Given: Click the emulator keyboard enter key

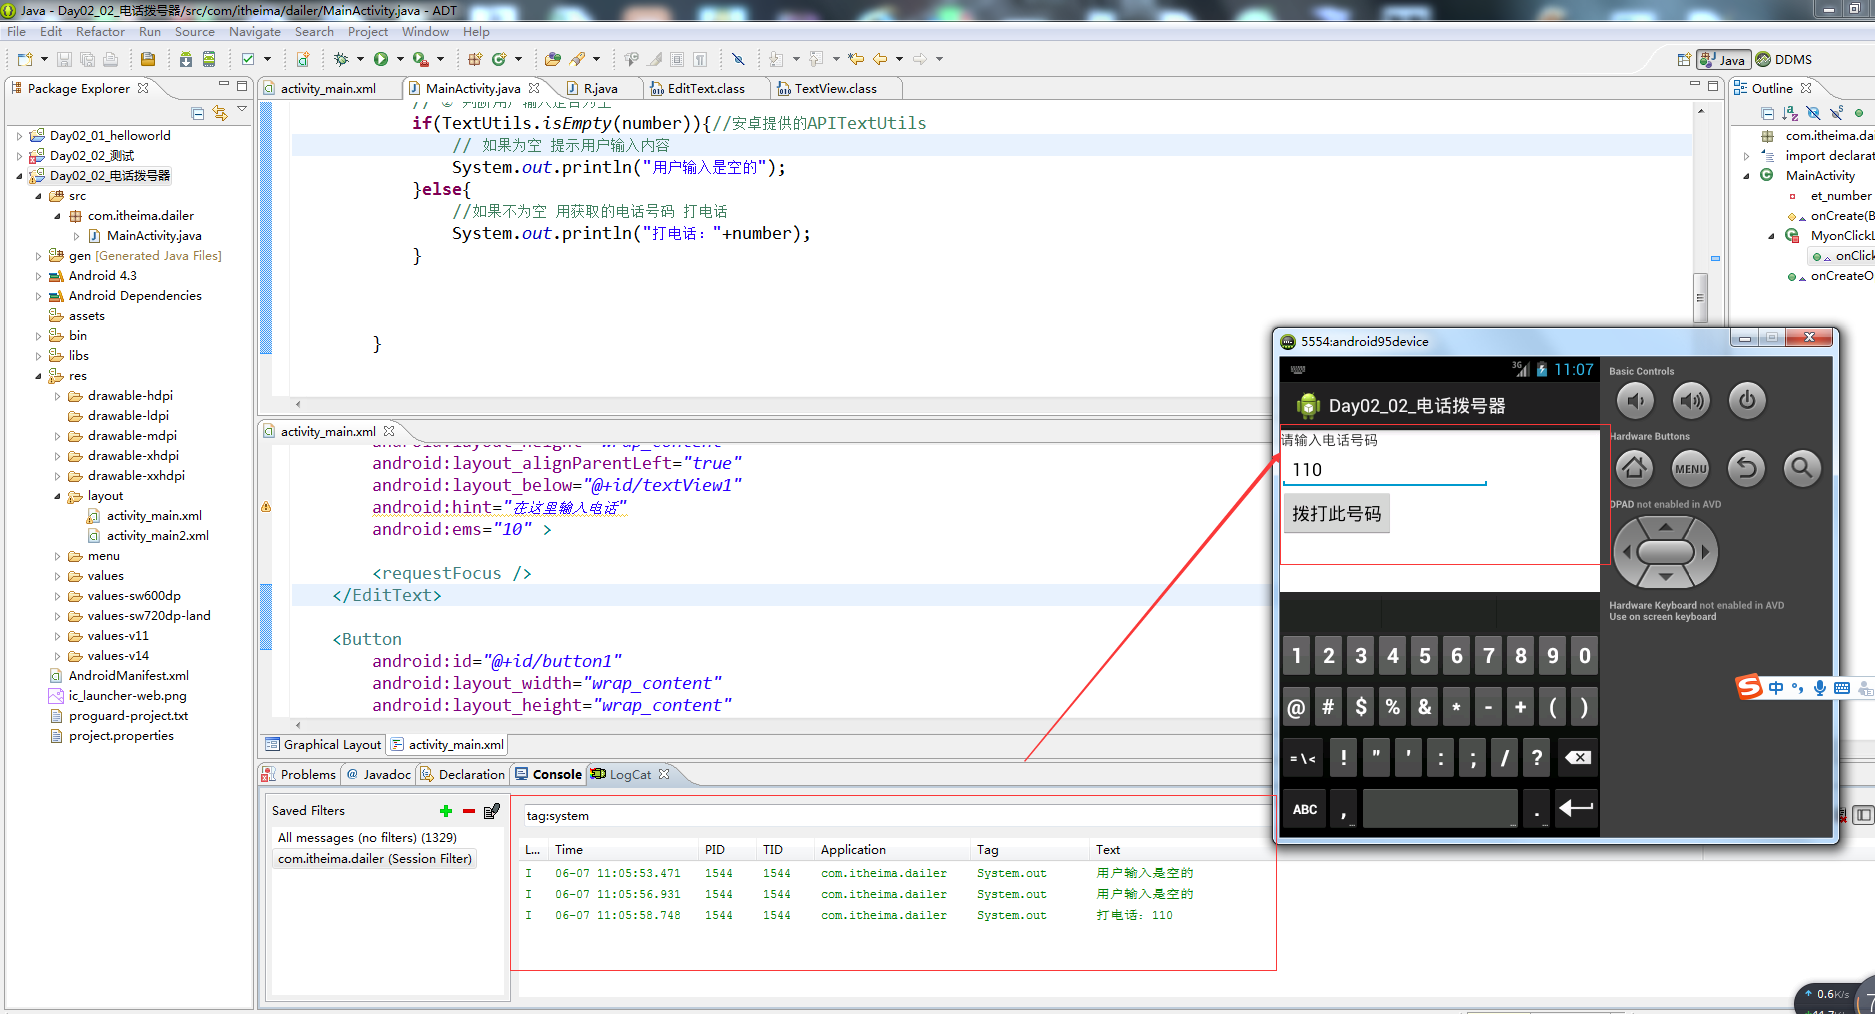Looking at the screenshot, I should pyautogui.click(x=1576, y=809).
